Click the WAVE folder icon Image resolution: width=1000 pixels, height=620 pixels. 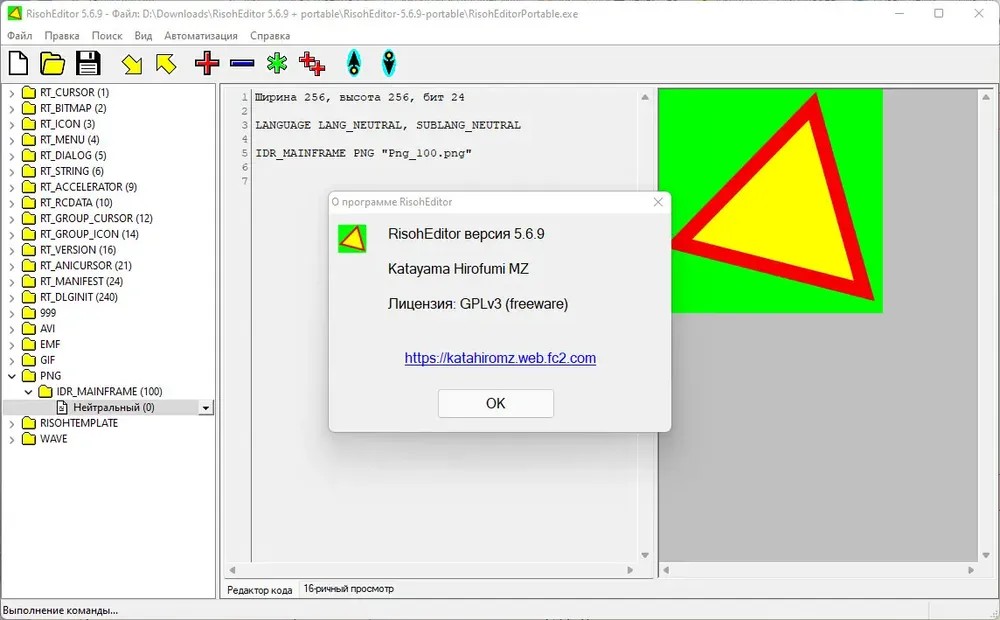(29, 439)
